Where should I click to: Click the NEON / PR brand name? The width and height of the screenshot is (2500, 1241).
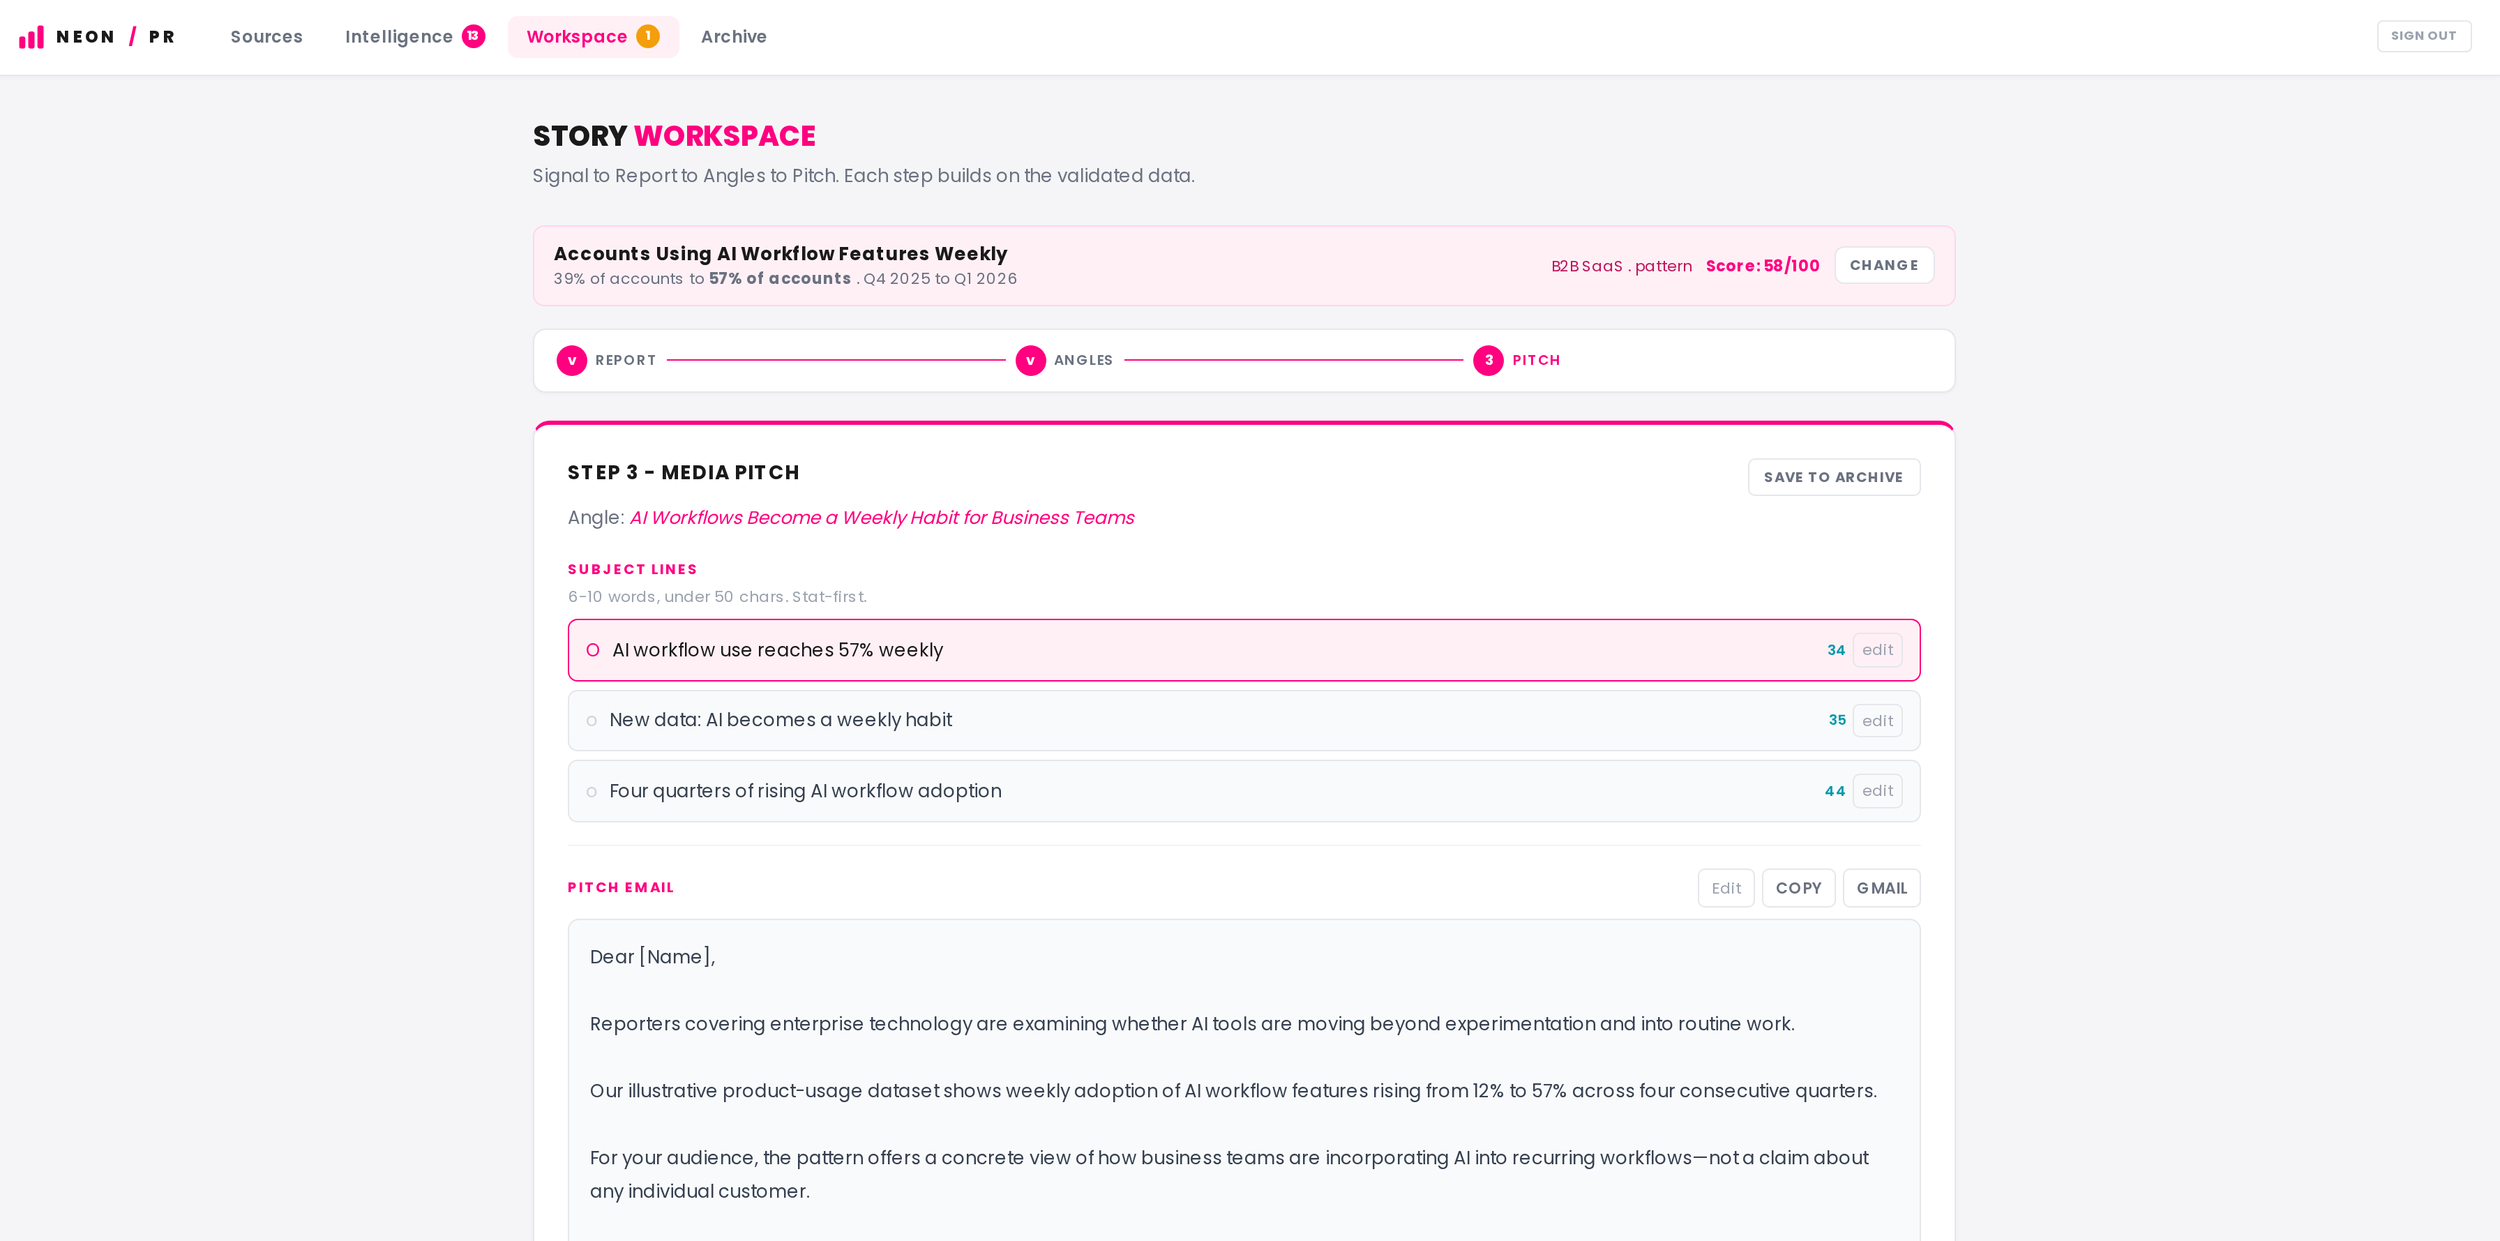pos(116,37)
